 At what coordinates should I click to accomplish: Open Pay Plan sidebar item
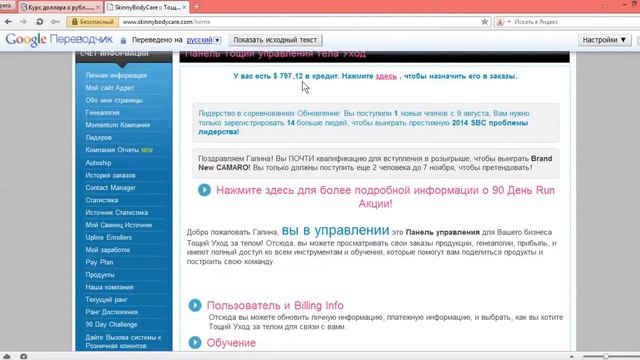point(99,262)
